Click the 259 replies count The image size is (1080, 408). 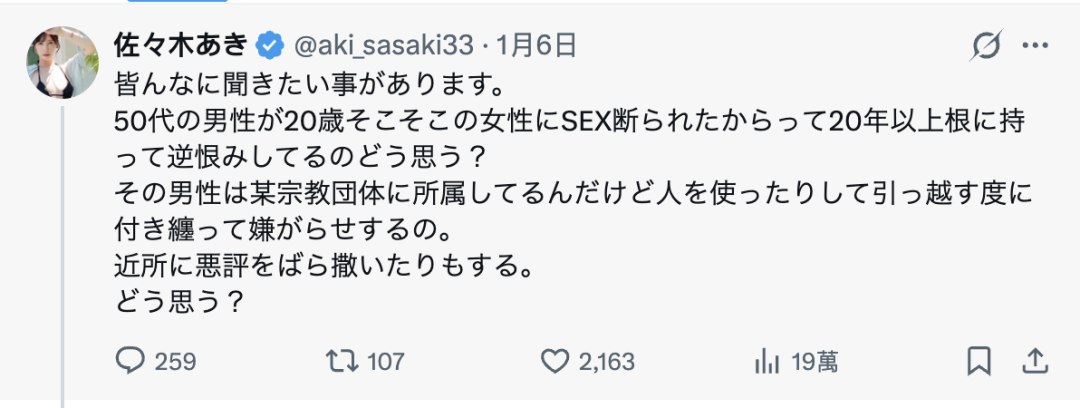175,361
